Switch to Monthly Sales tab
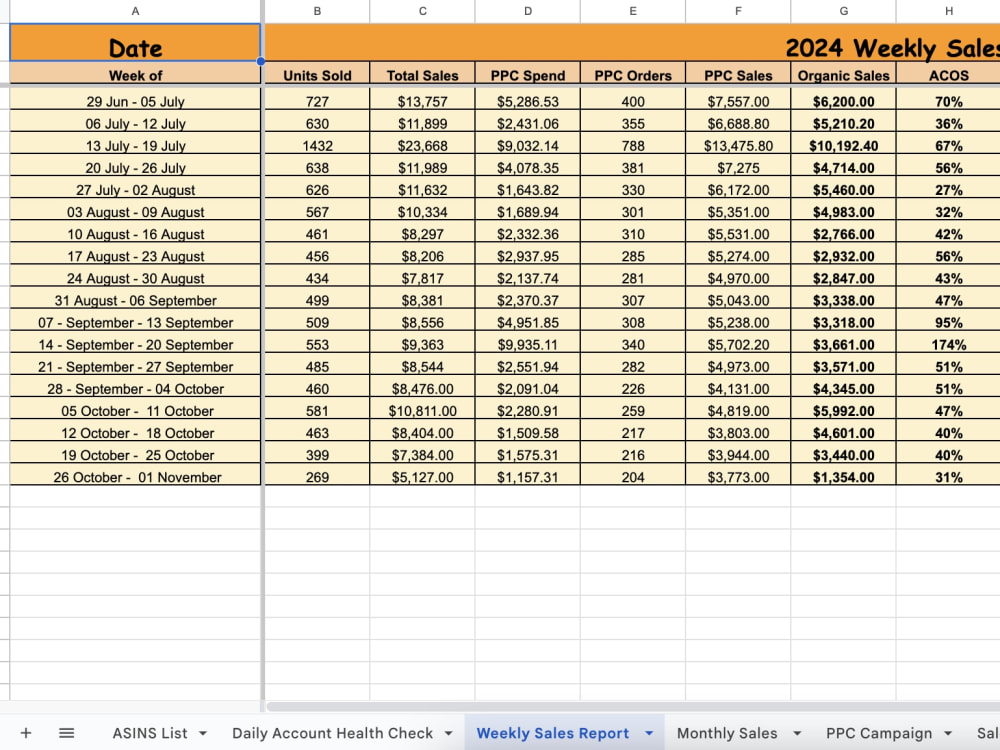The image size is (1000, 750). (727, 733)
